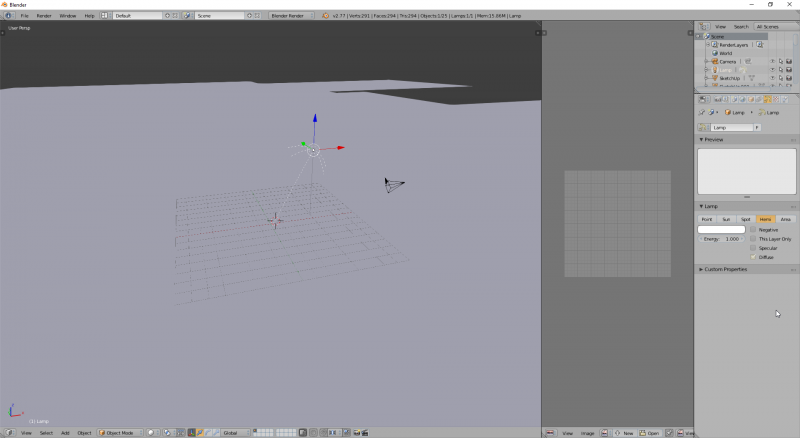This screenshot has width=800, height=438.
Task: Click the Blender logo info editor icon
Action: [x=10, y=16]
